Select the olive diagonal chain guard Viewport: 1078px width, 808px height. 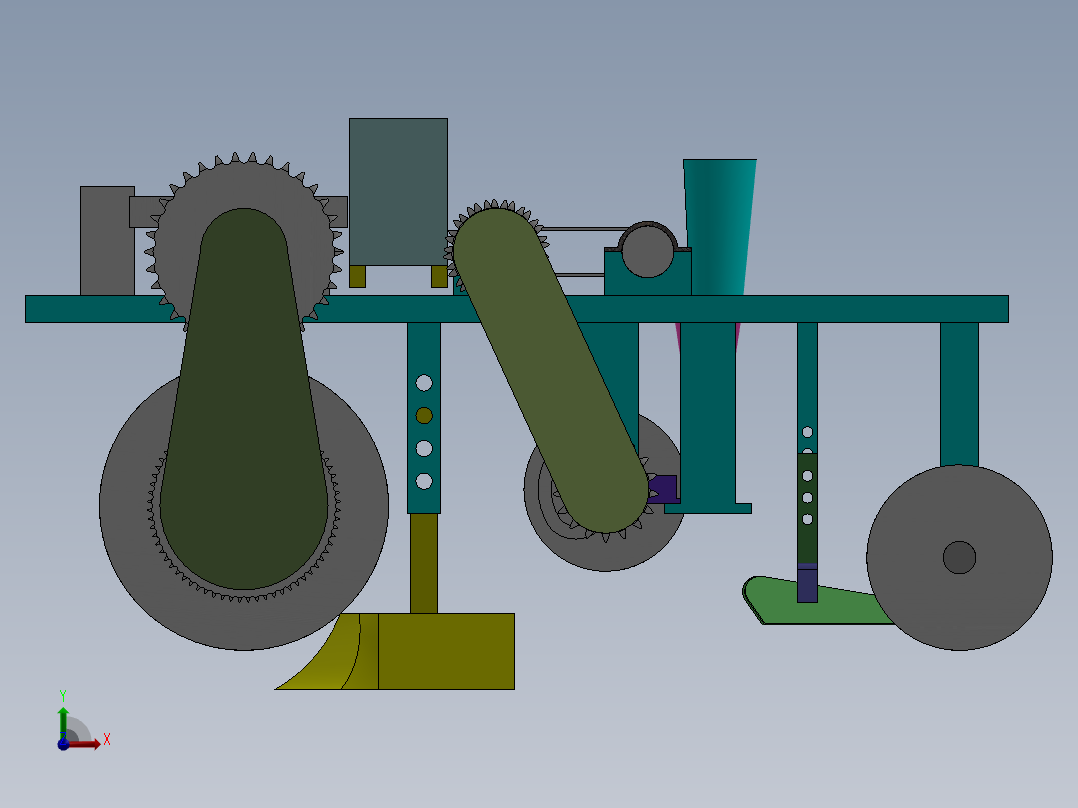pos(550,370)
